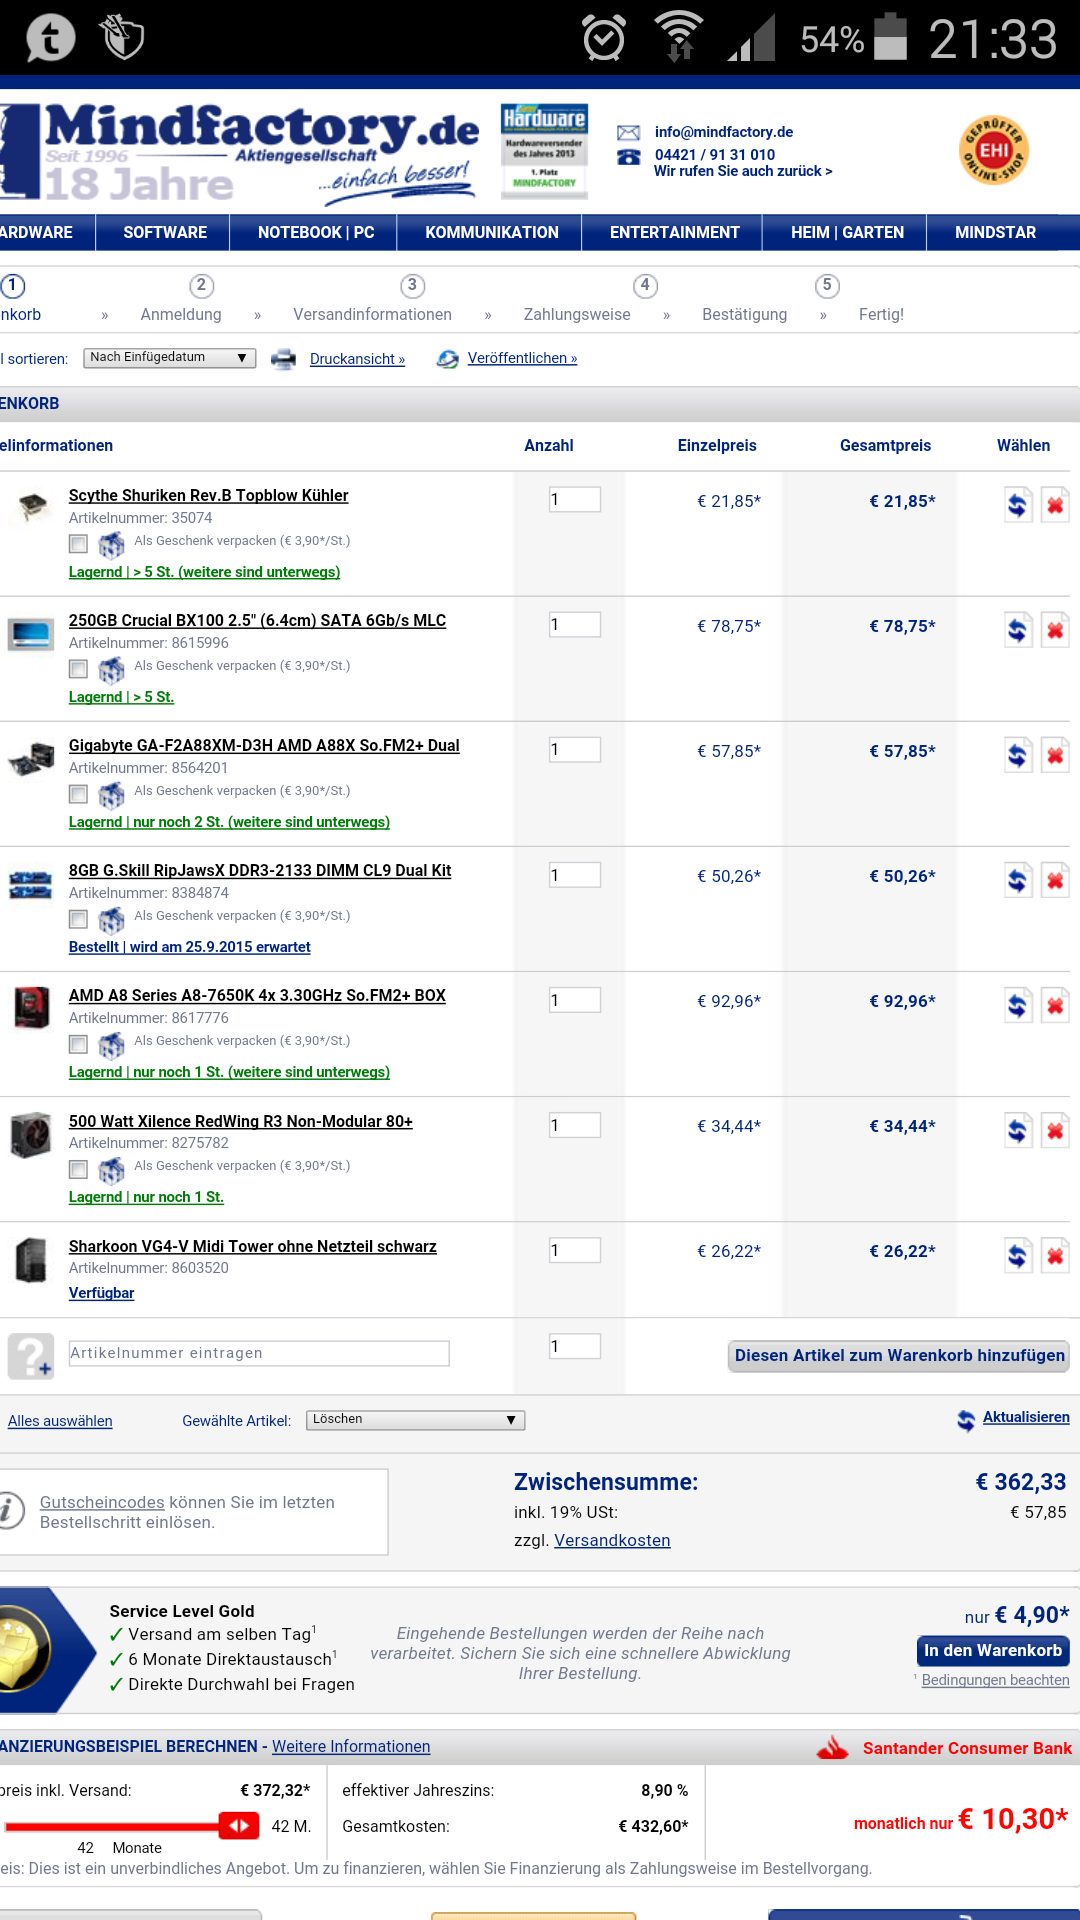Viewport: 1080px width, 1920px height.
Task: Open the Versandkosten link
Action: click(x=612, y=1541)
